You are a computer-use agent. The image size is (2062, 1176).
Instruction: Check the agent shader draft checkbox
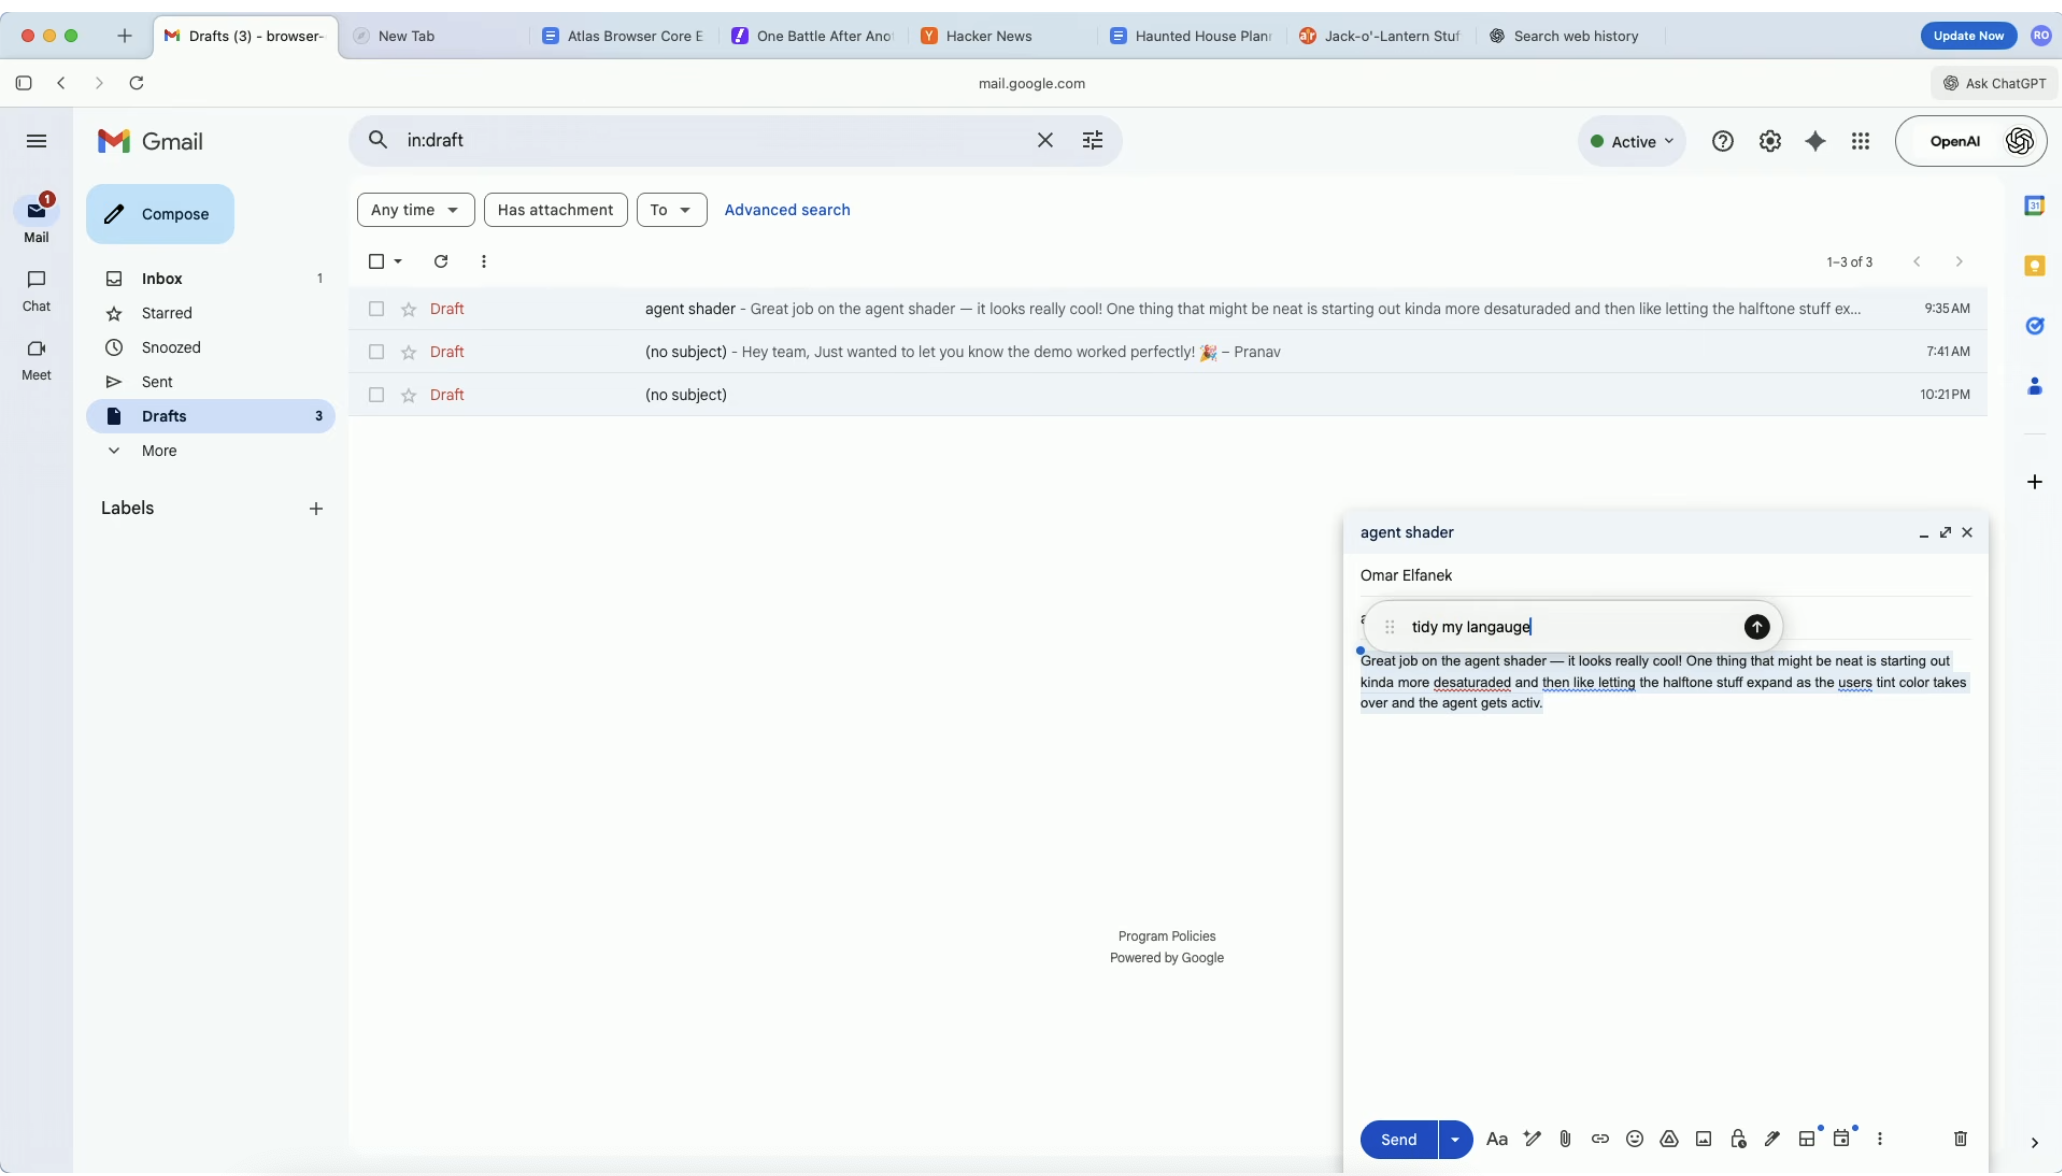[376, 309]
